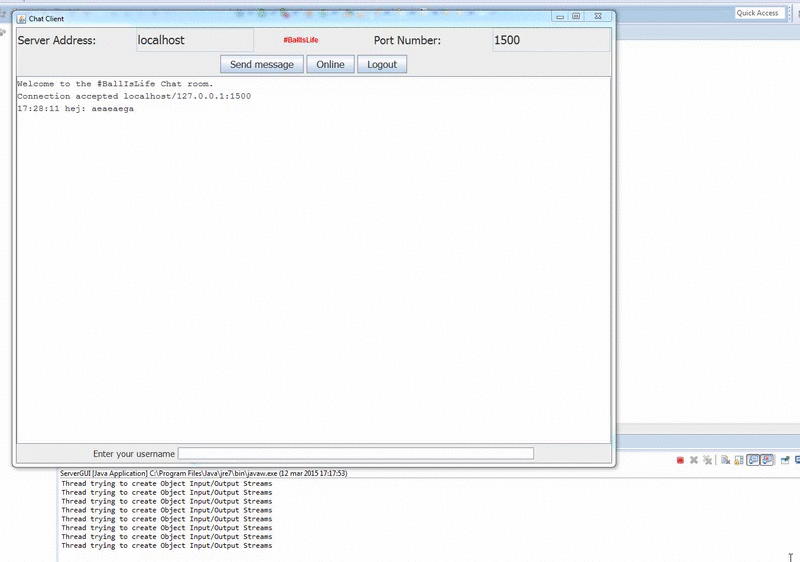Screen dimensions: 800x562
Task: Maximize the Chat Client window
Action: click(x=576, y=17)
